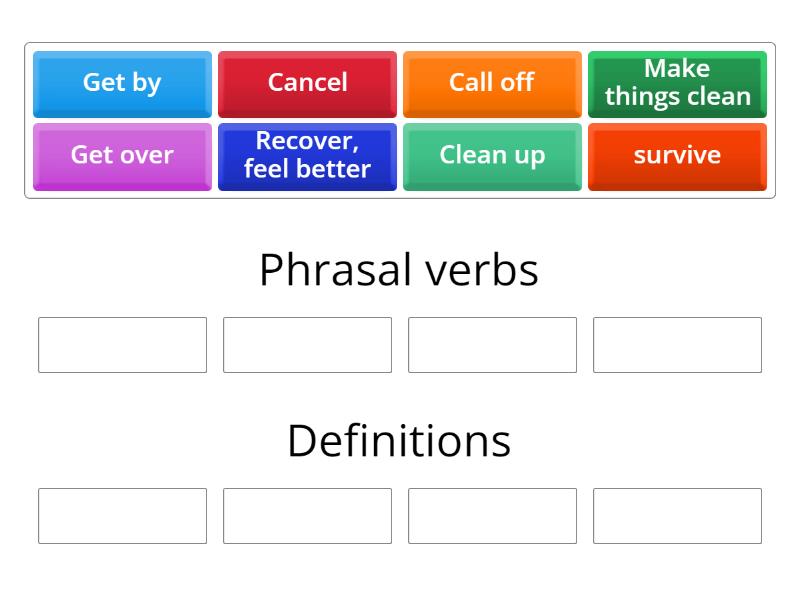Select the last Phrasal verbs slot
800x600 pixels.
point(677,345)
